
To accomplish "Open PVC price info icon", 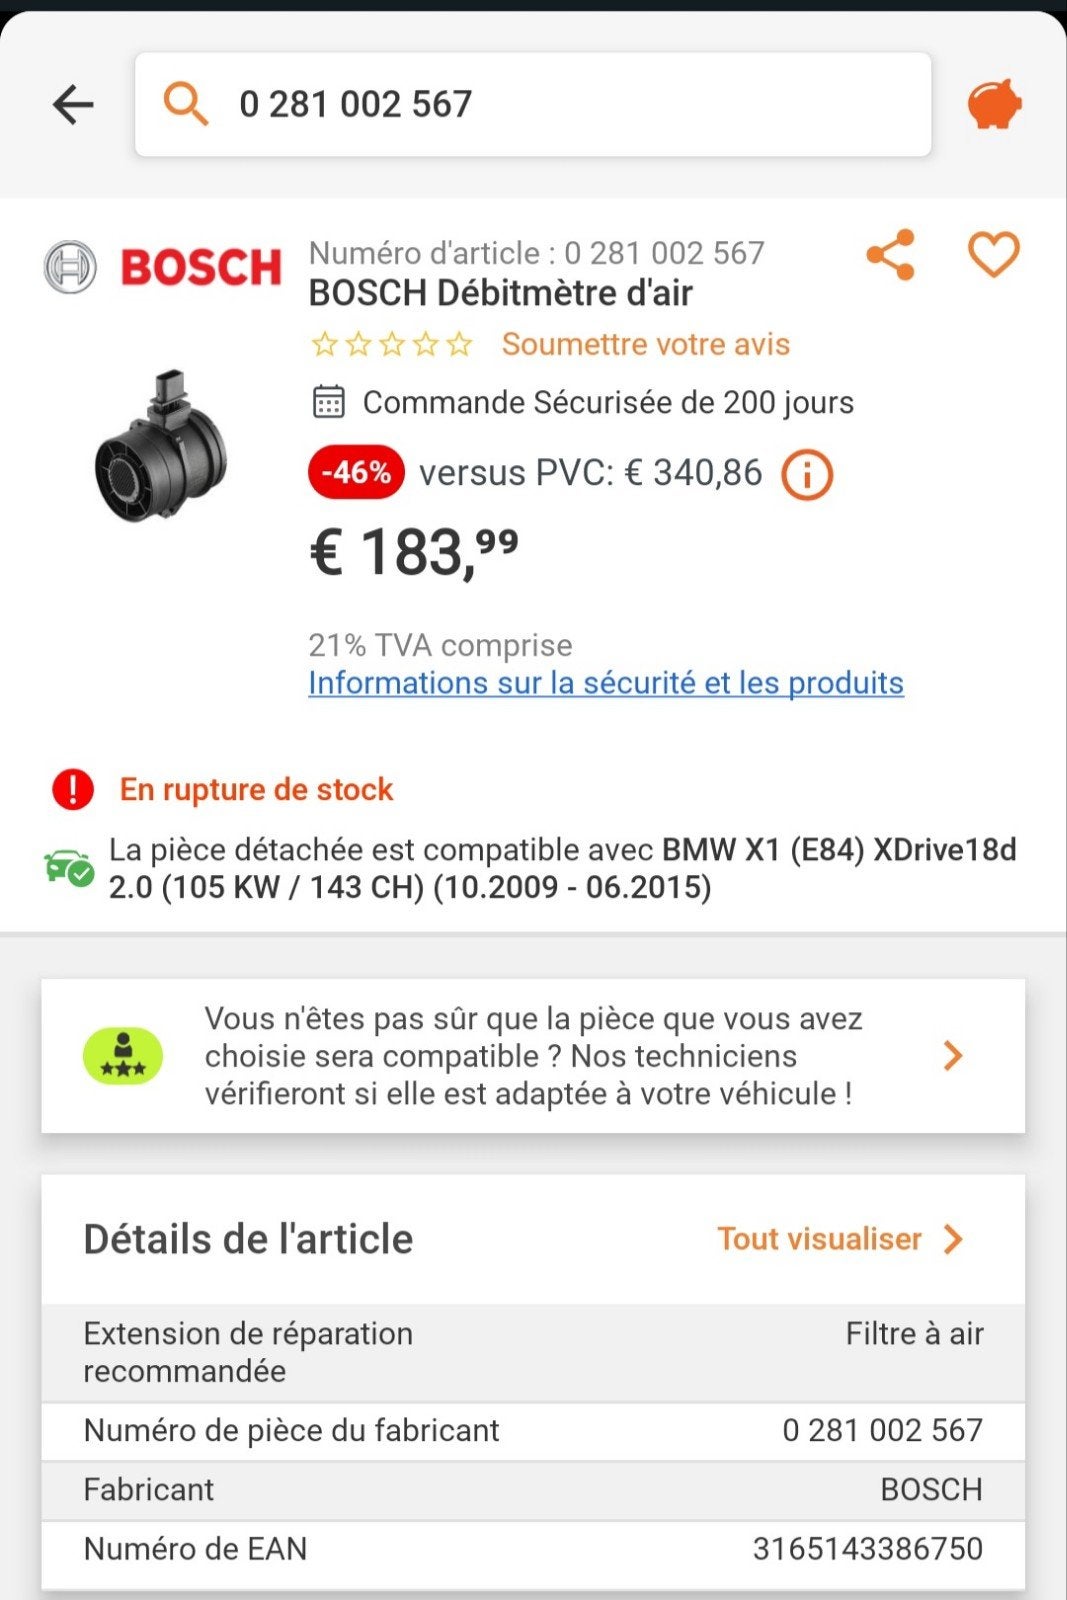I will click(806, 474).
